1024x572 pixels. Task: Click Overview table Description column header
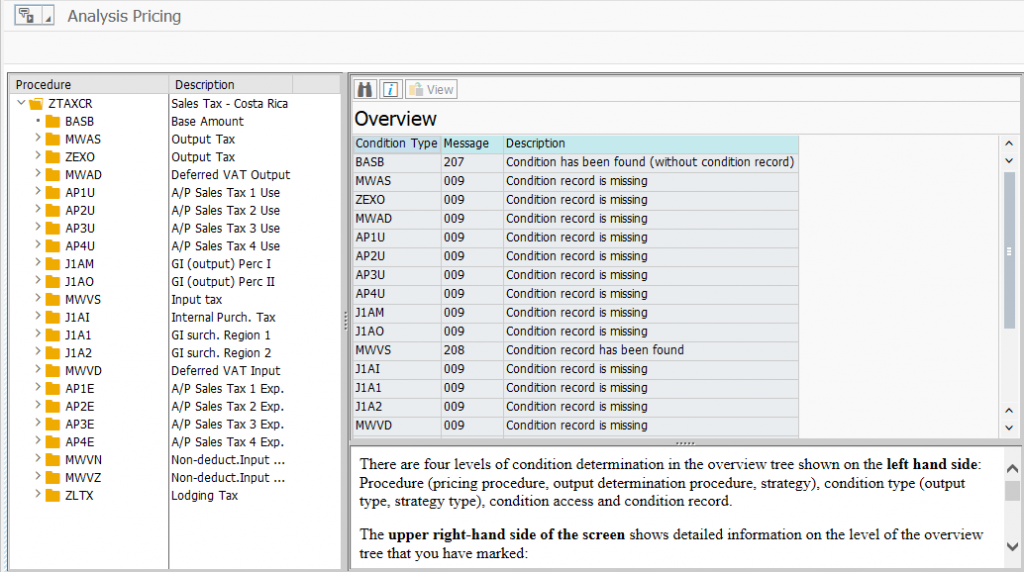(x=650, y=143)
